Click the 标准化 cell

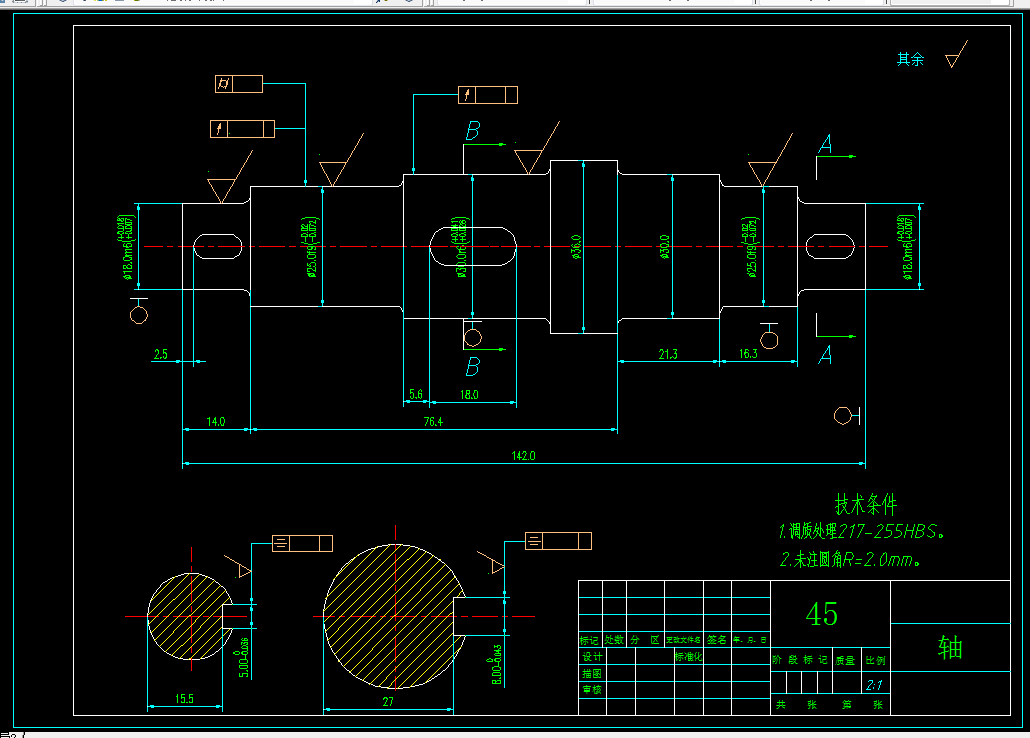point(688,656)
